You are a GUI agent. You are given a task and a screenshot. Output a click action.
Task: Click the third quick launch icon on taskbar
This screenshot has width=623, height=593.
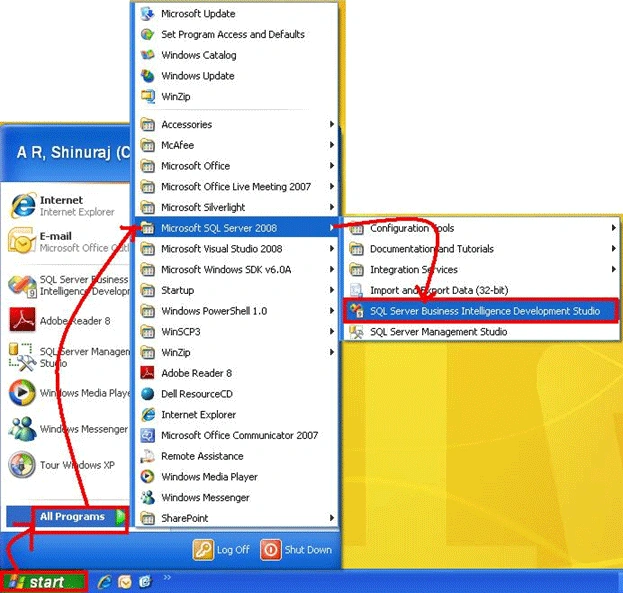click(145, 582)
